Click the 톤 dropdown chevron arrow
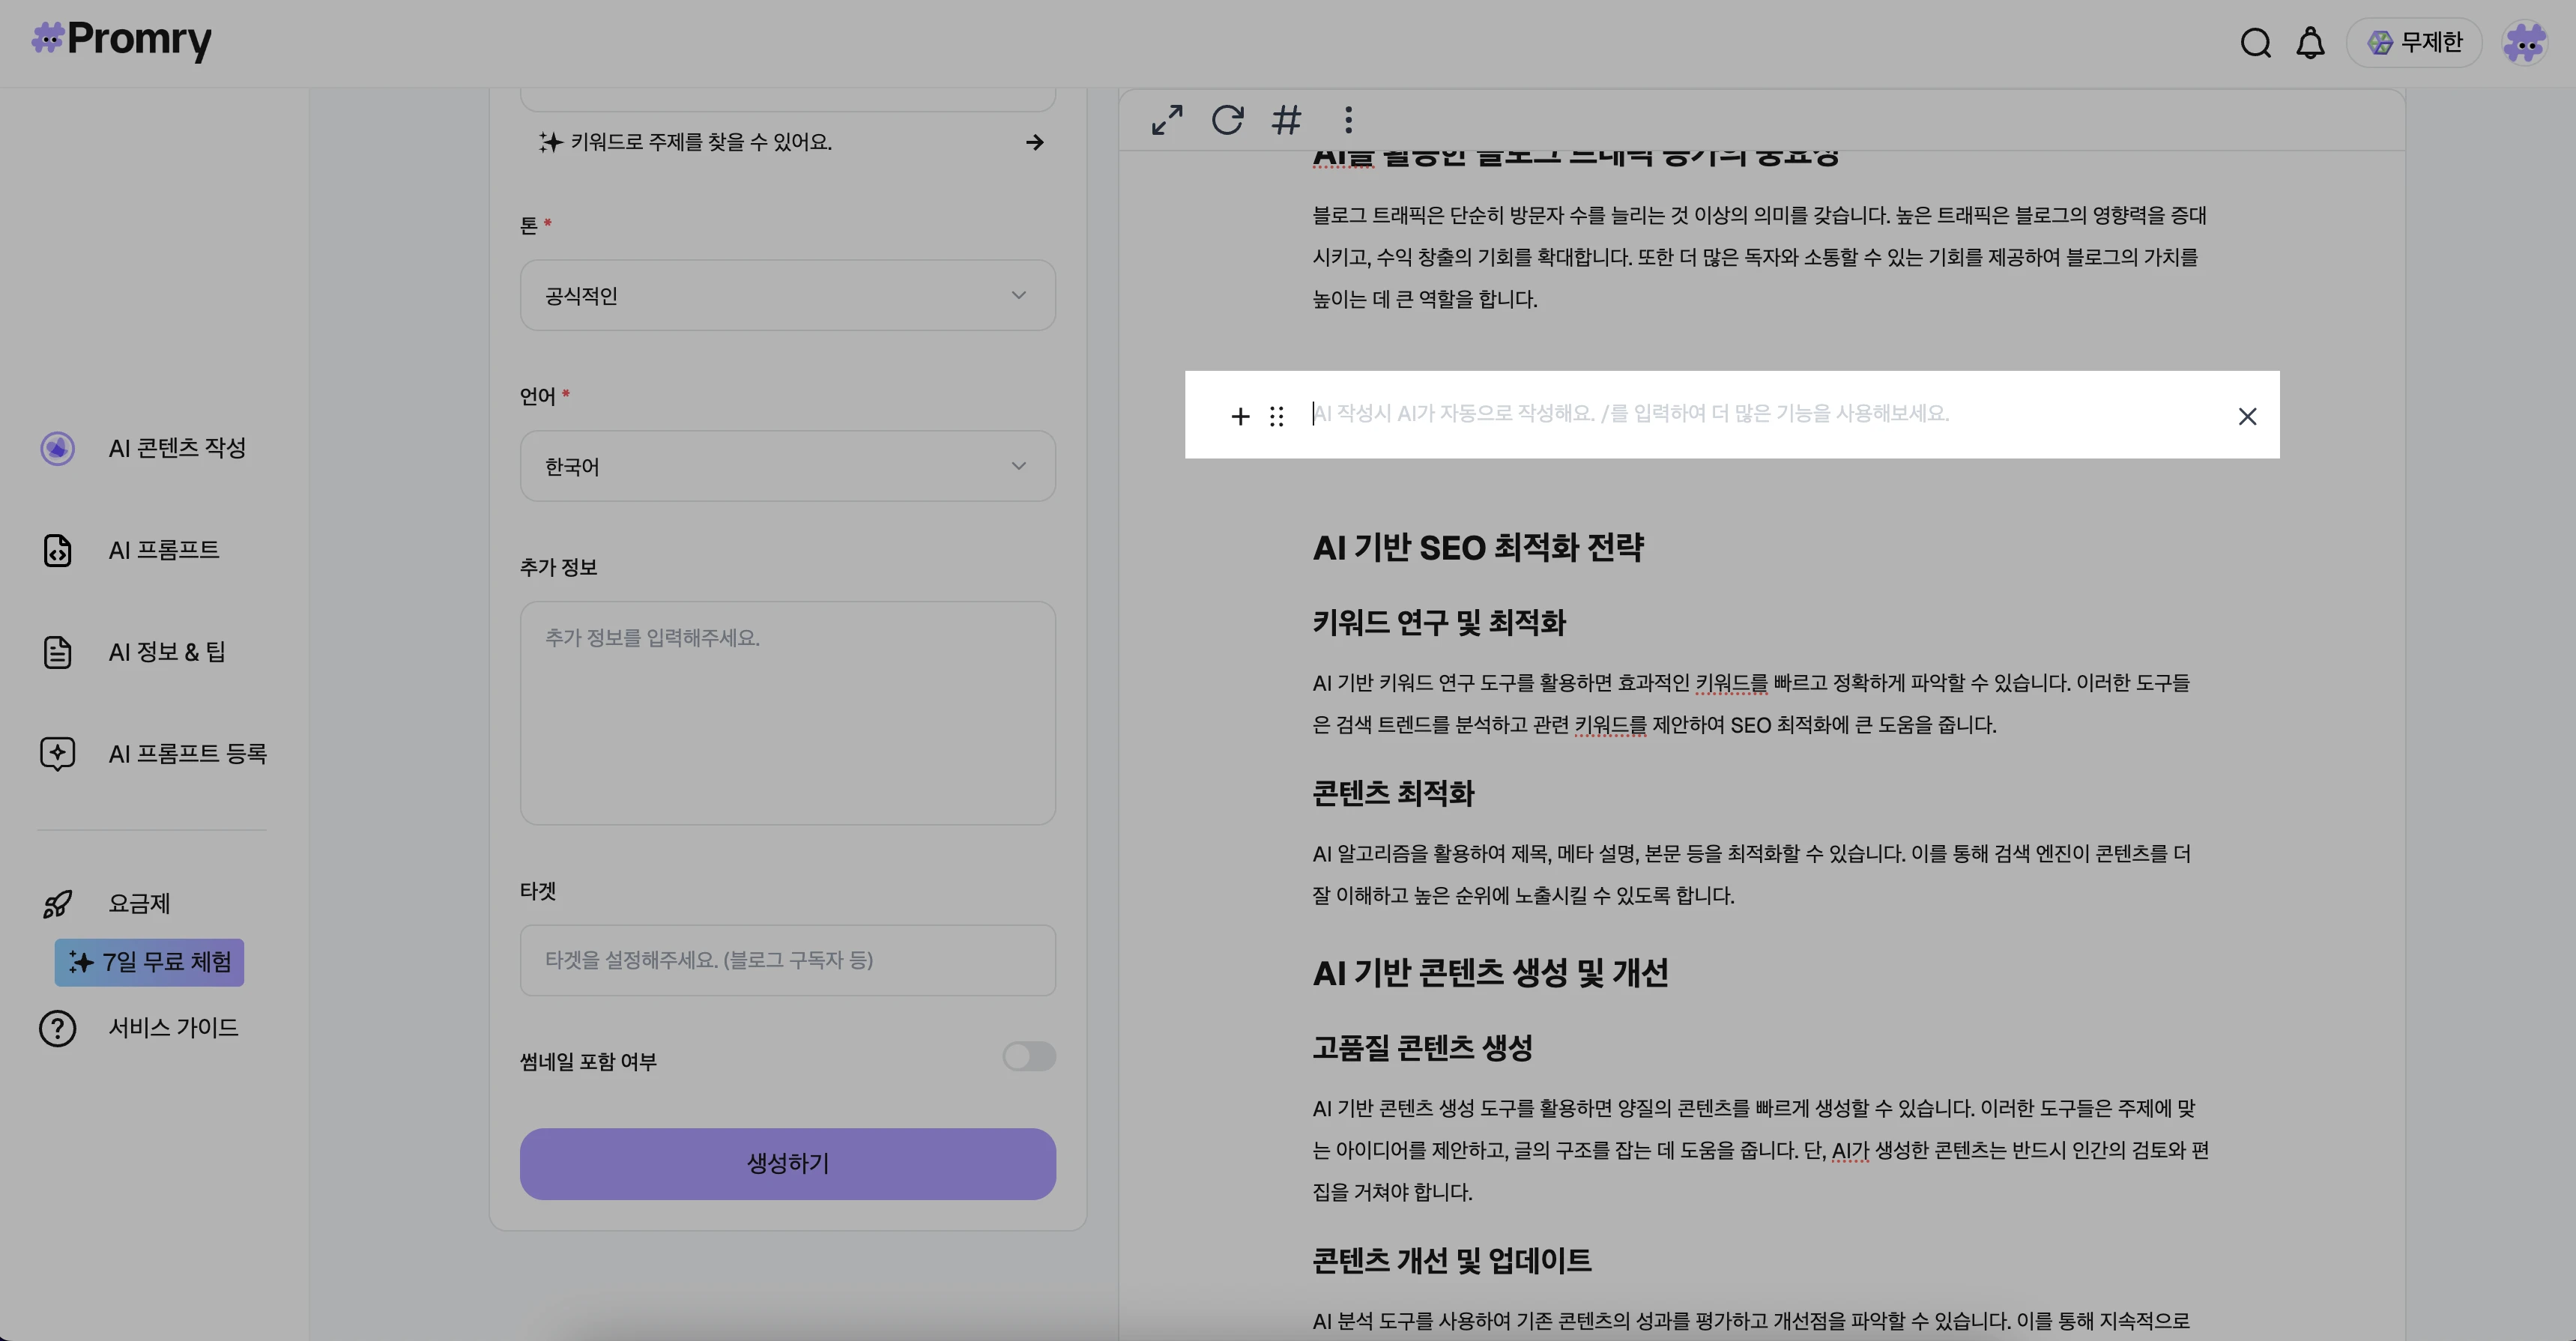This screenshot has height=1341, width=2576. (x=1018, y=295)
